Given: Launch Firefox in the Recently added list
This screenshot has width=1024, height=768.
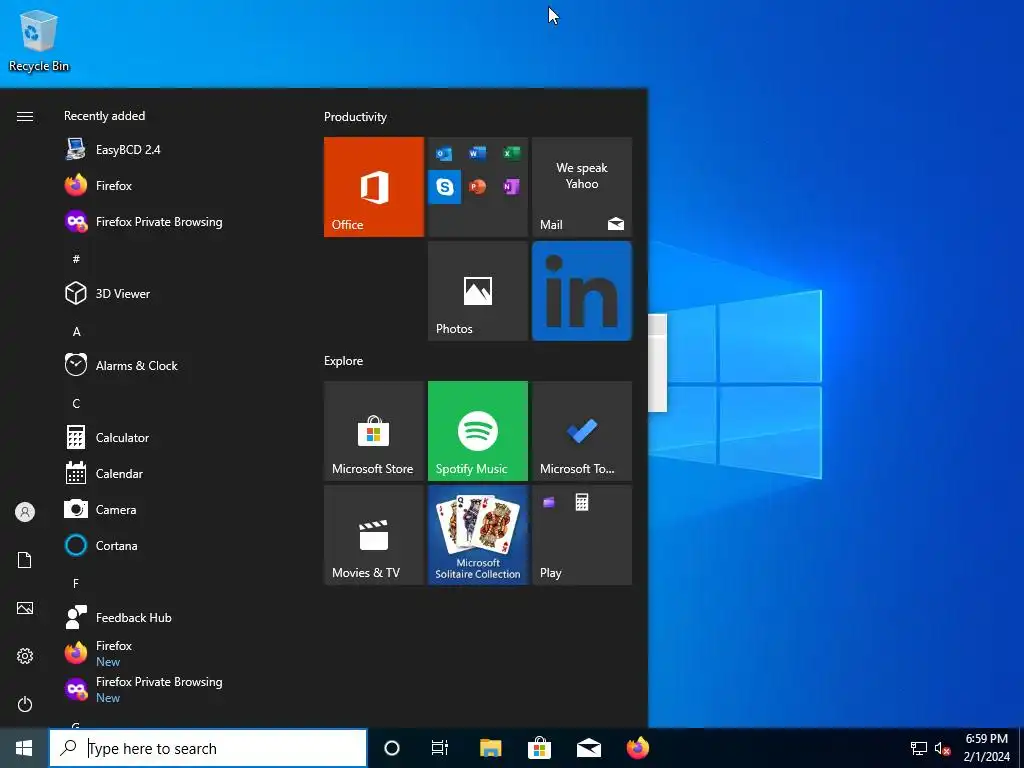Looking at the screenshot, I should (x=176, y=185).
